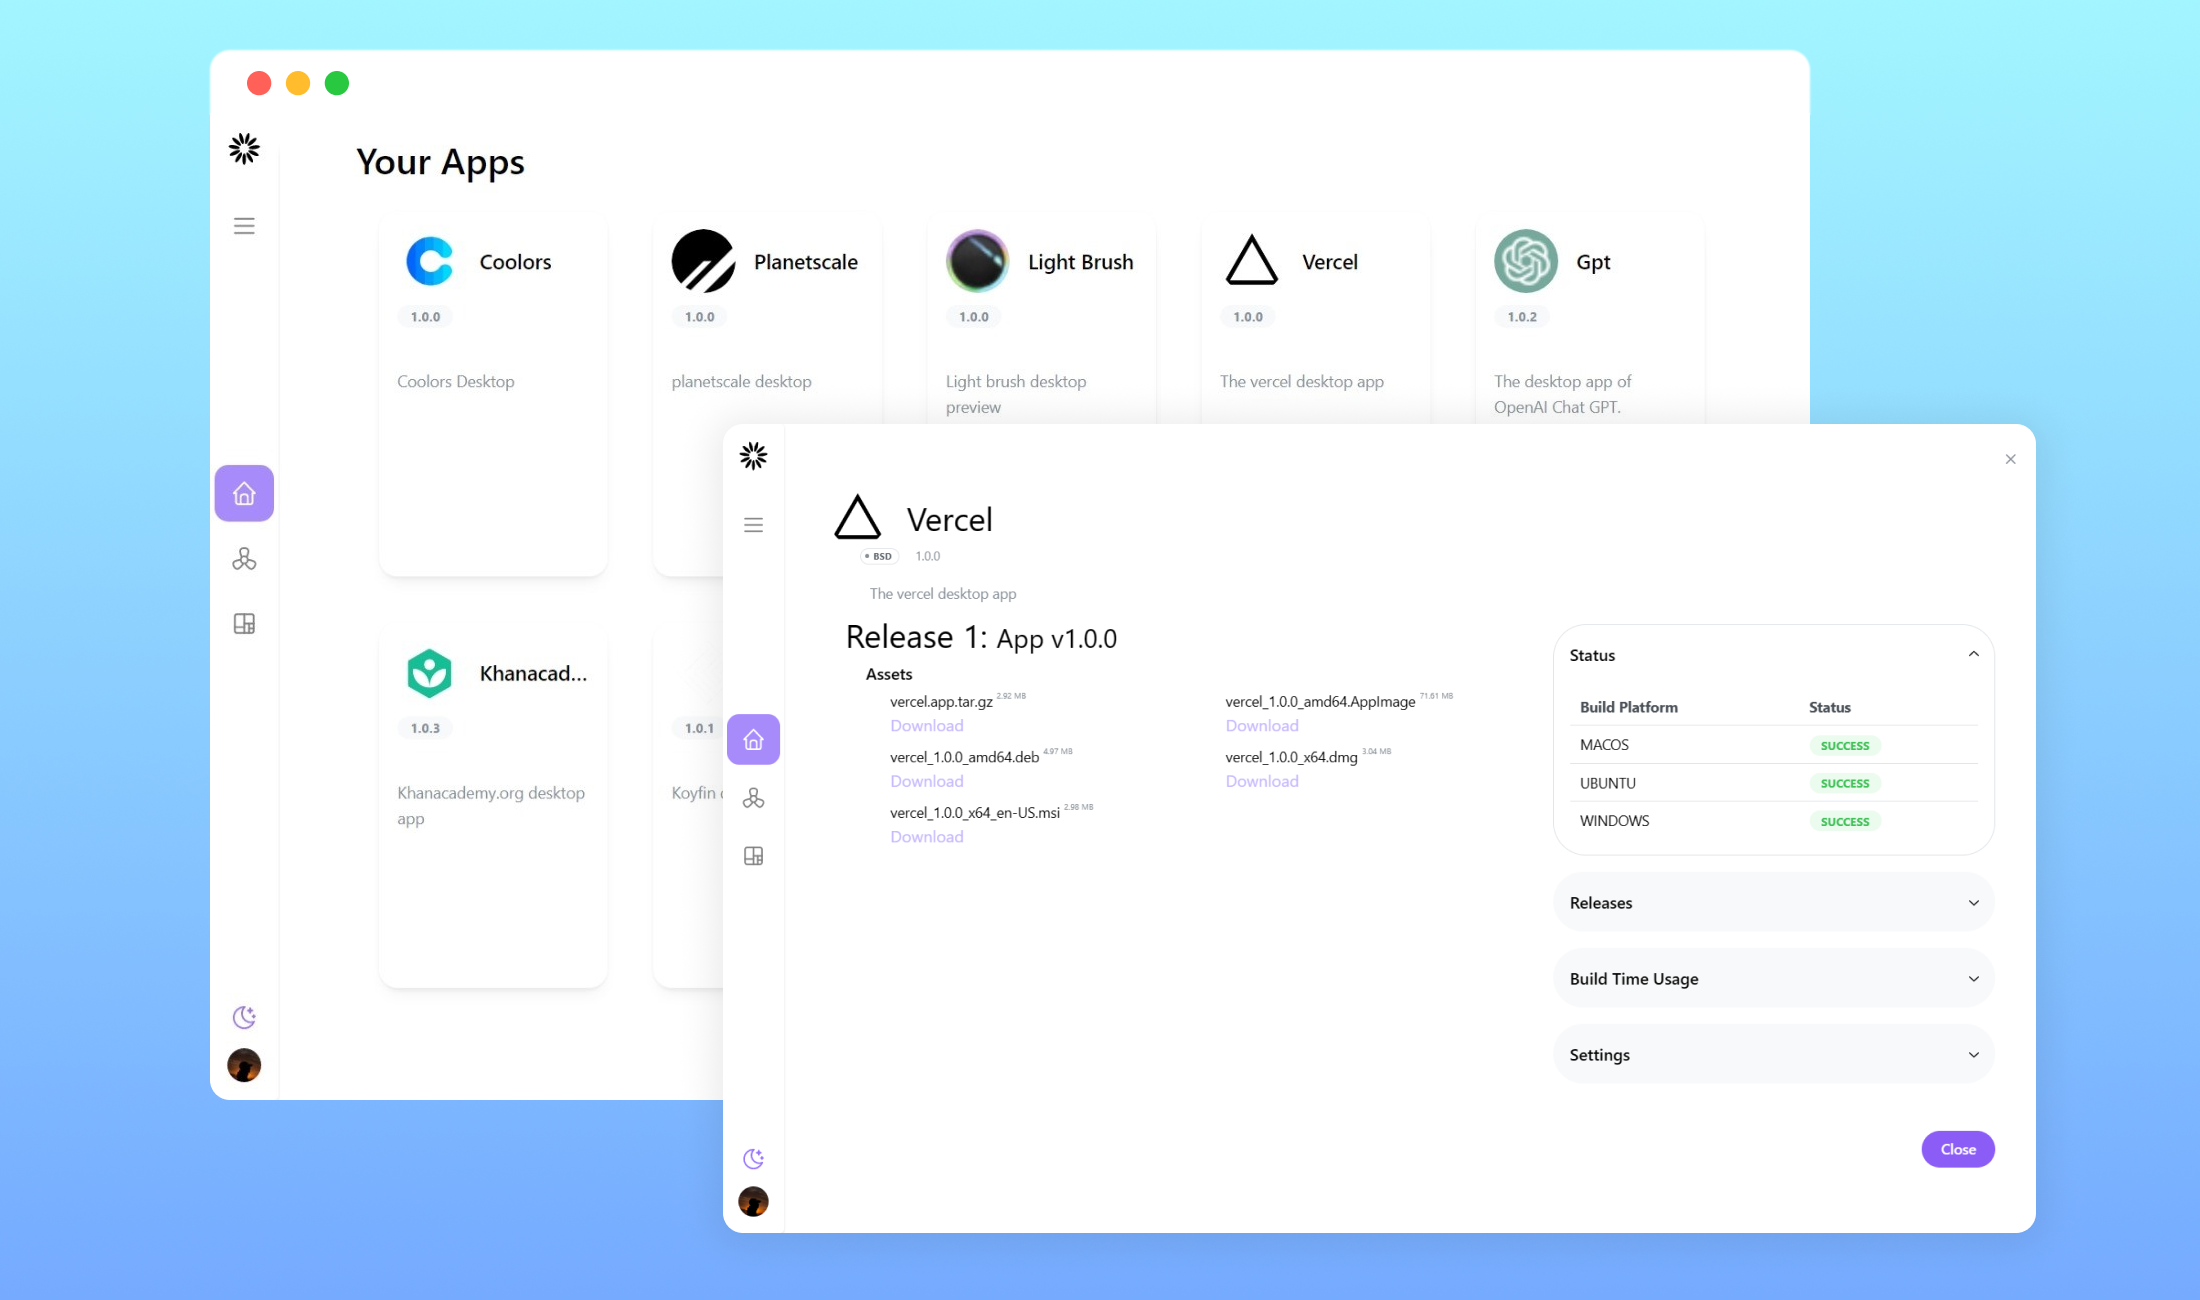This screenshot has width=2200, height=1300.
Task: Click the WINDOWS platform row label
Action: [1614, 821]
